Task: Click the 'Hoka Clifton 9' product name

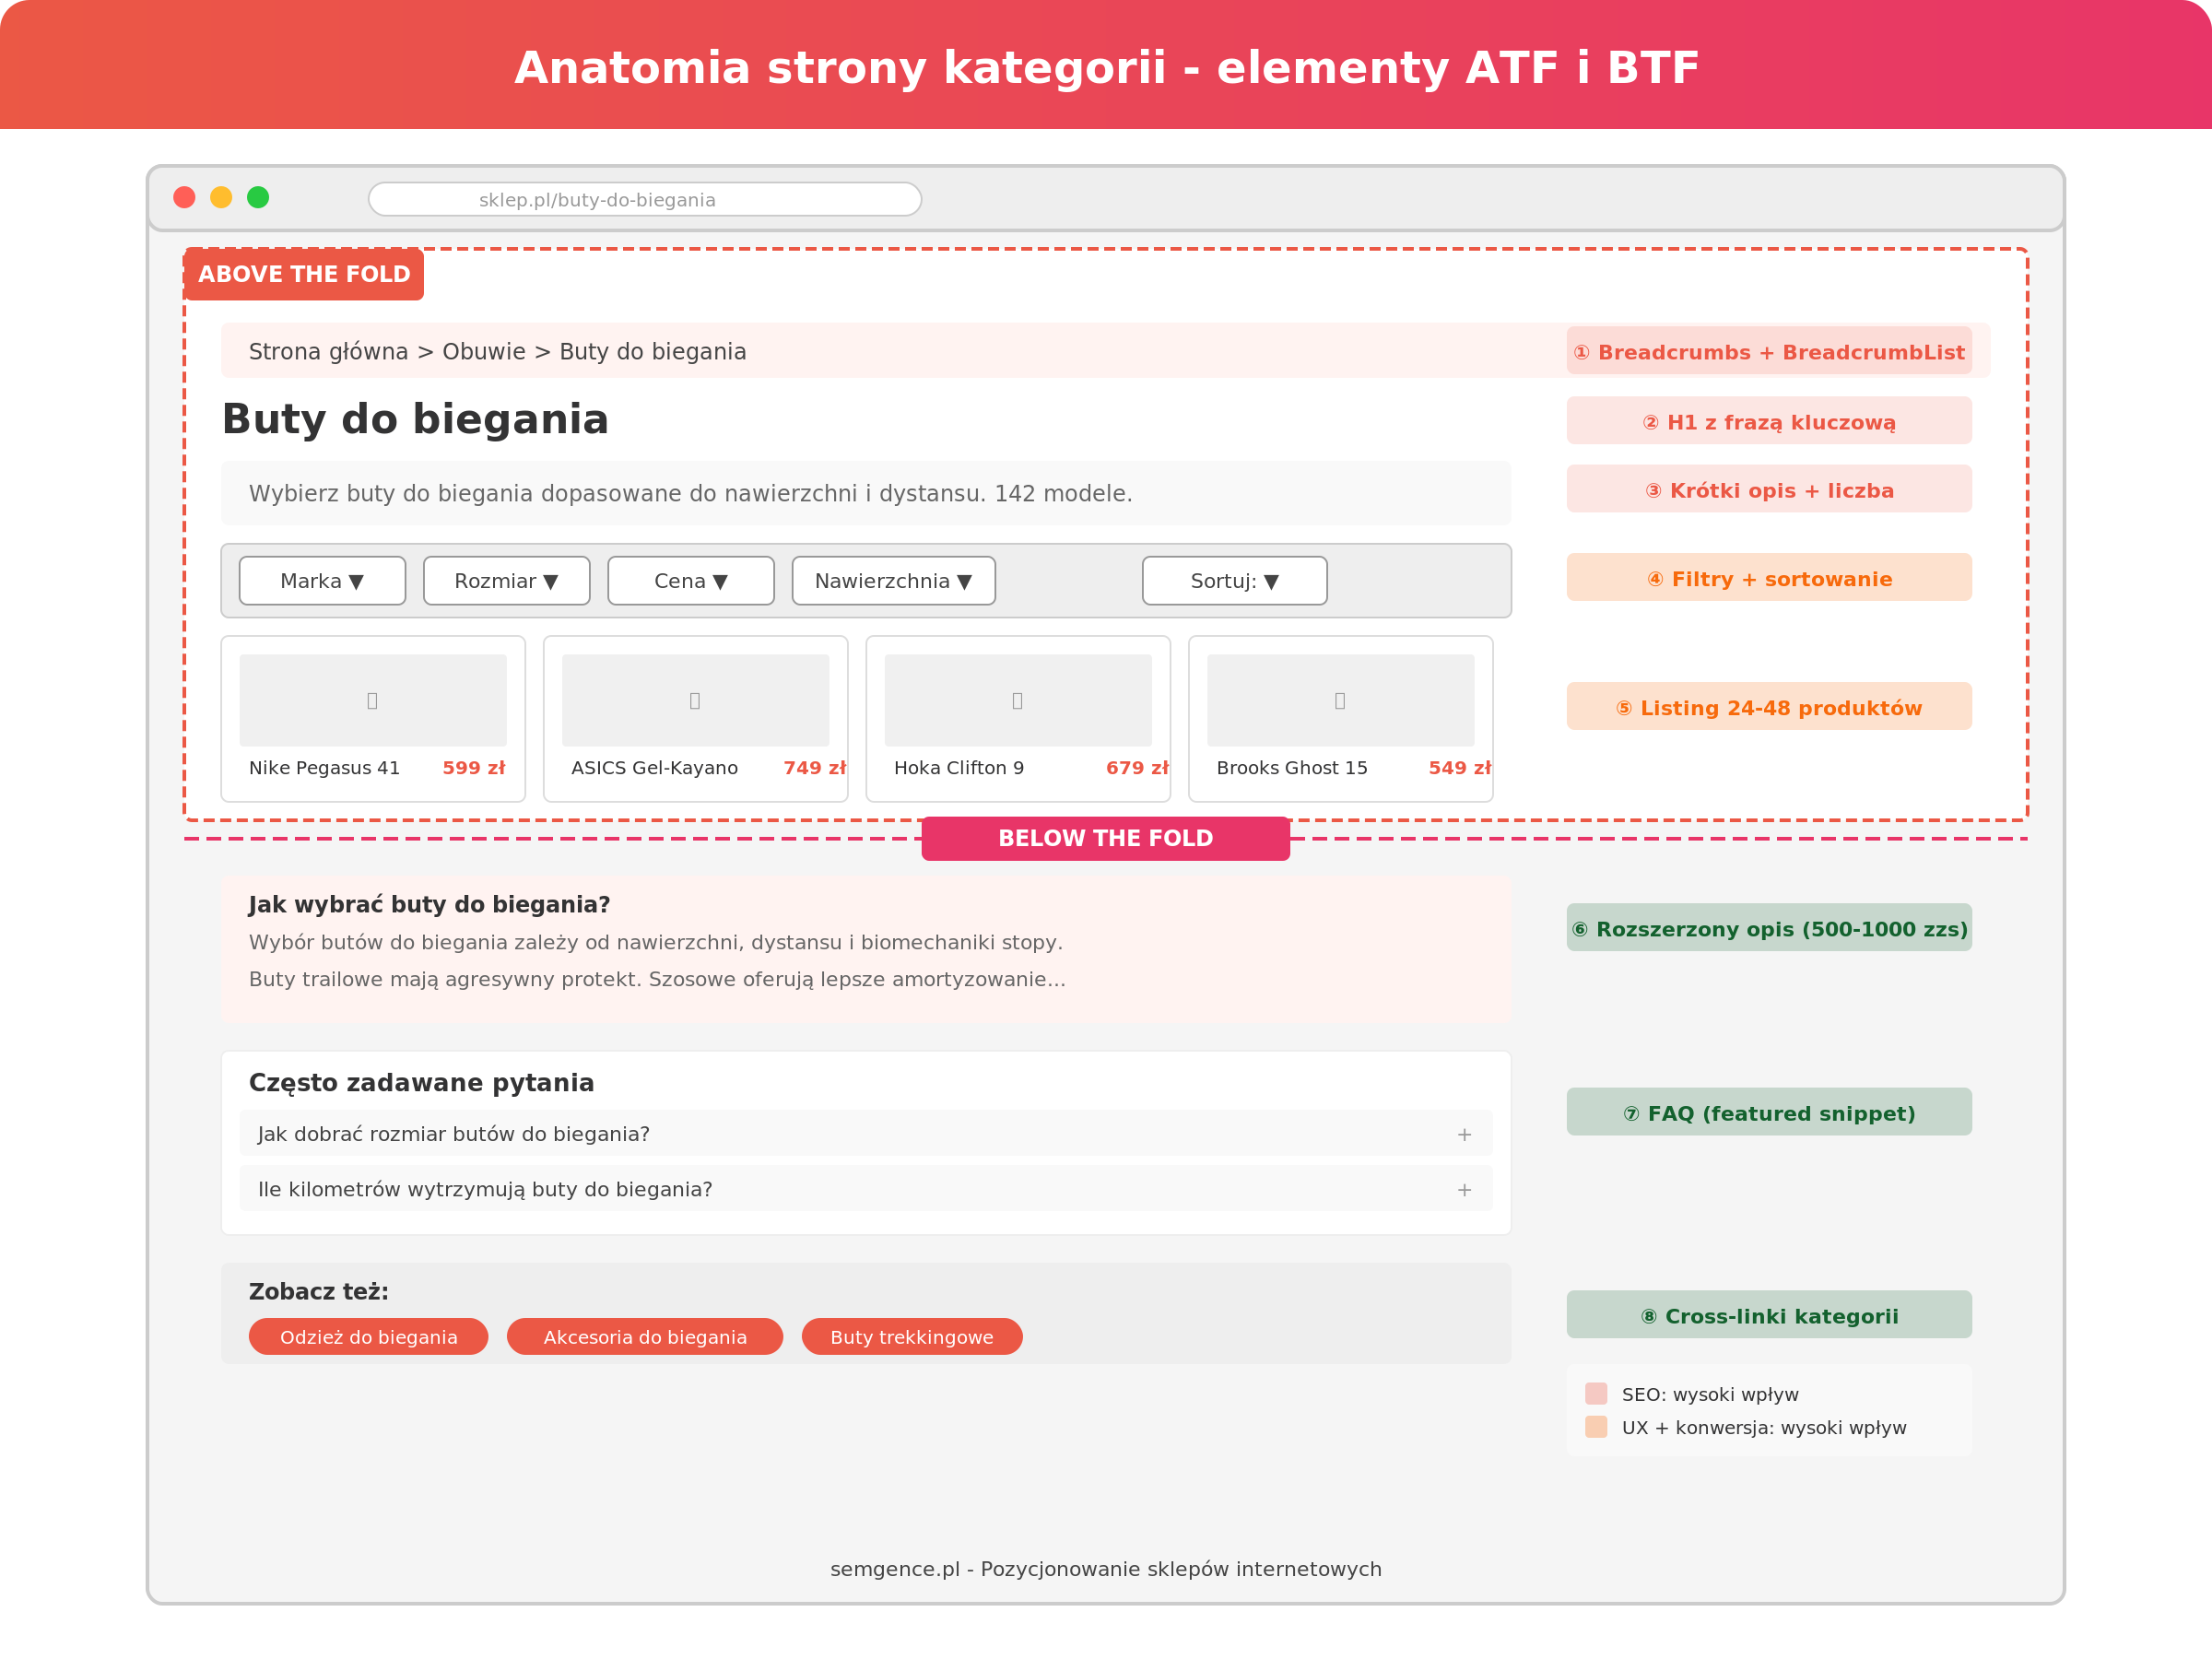Action: [959, 768]
